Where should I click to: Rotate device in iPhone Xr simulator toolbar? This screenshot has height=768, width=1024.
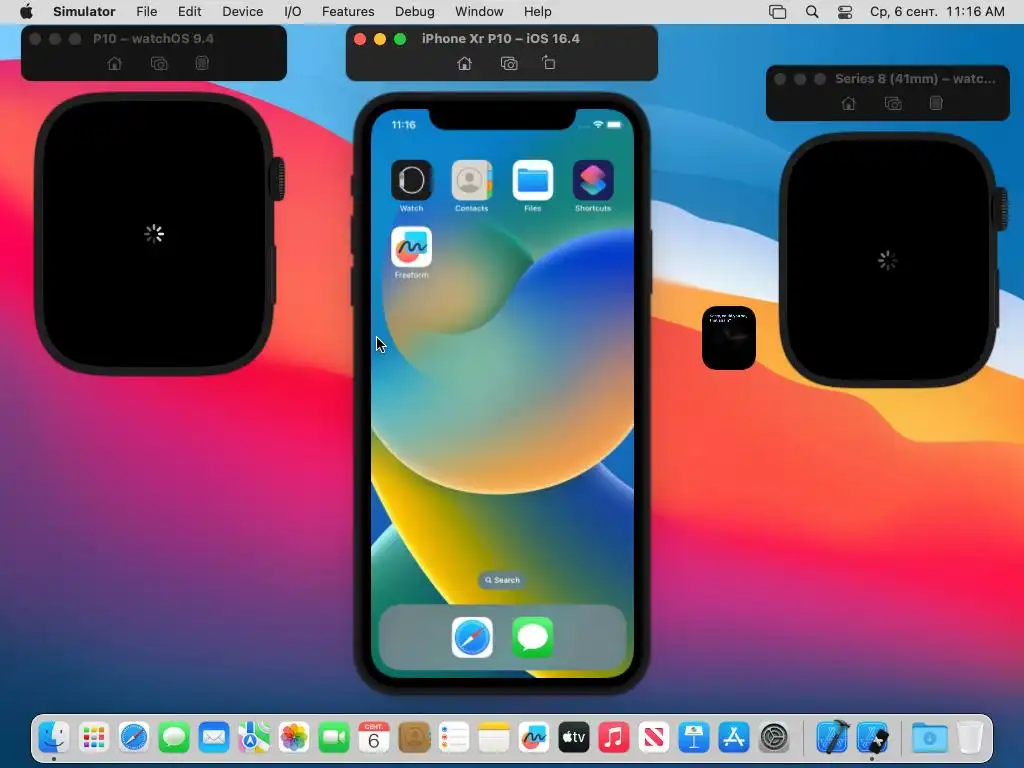549,63
